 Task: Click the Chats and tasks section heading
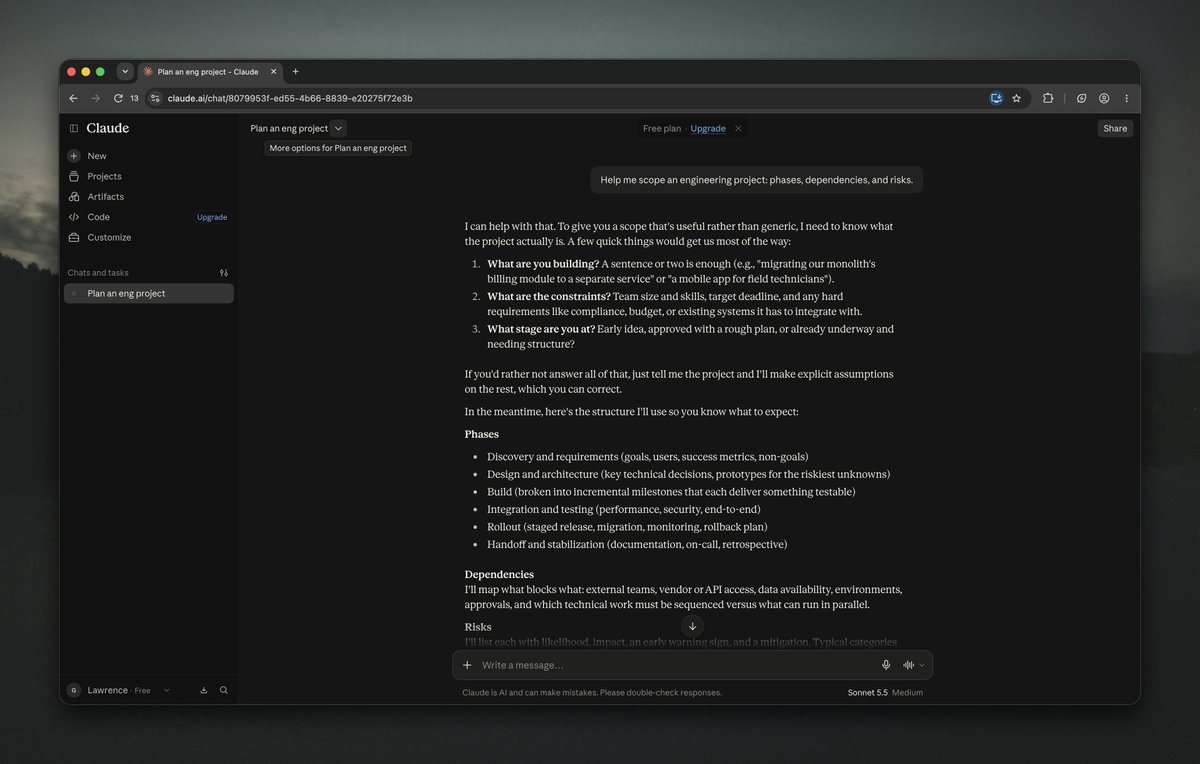coord(98,272)
